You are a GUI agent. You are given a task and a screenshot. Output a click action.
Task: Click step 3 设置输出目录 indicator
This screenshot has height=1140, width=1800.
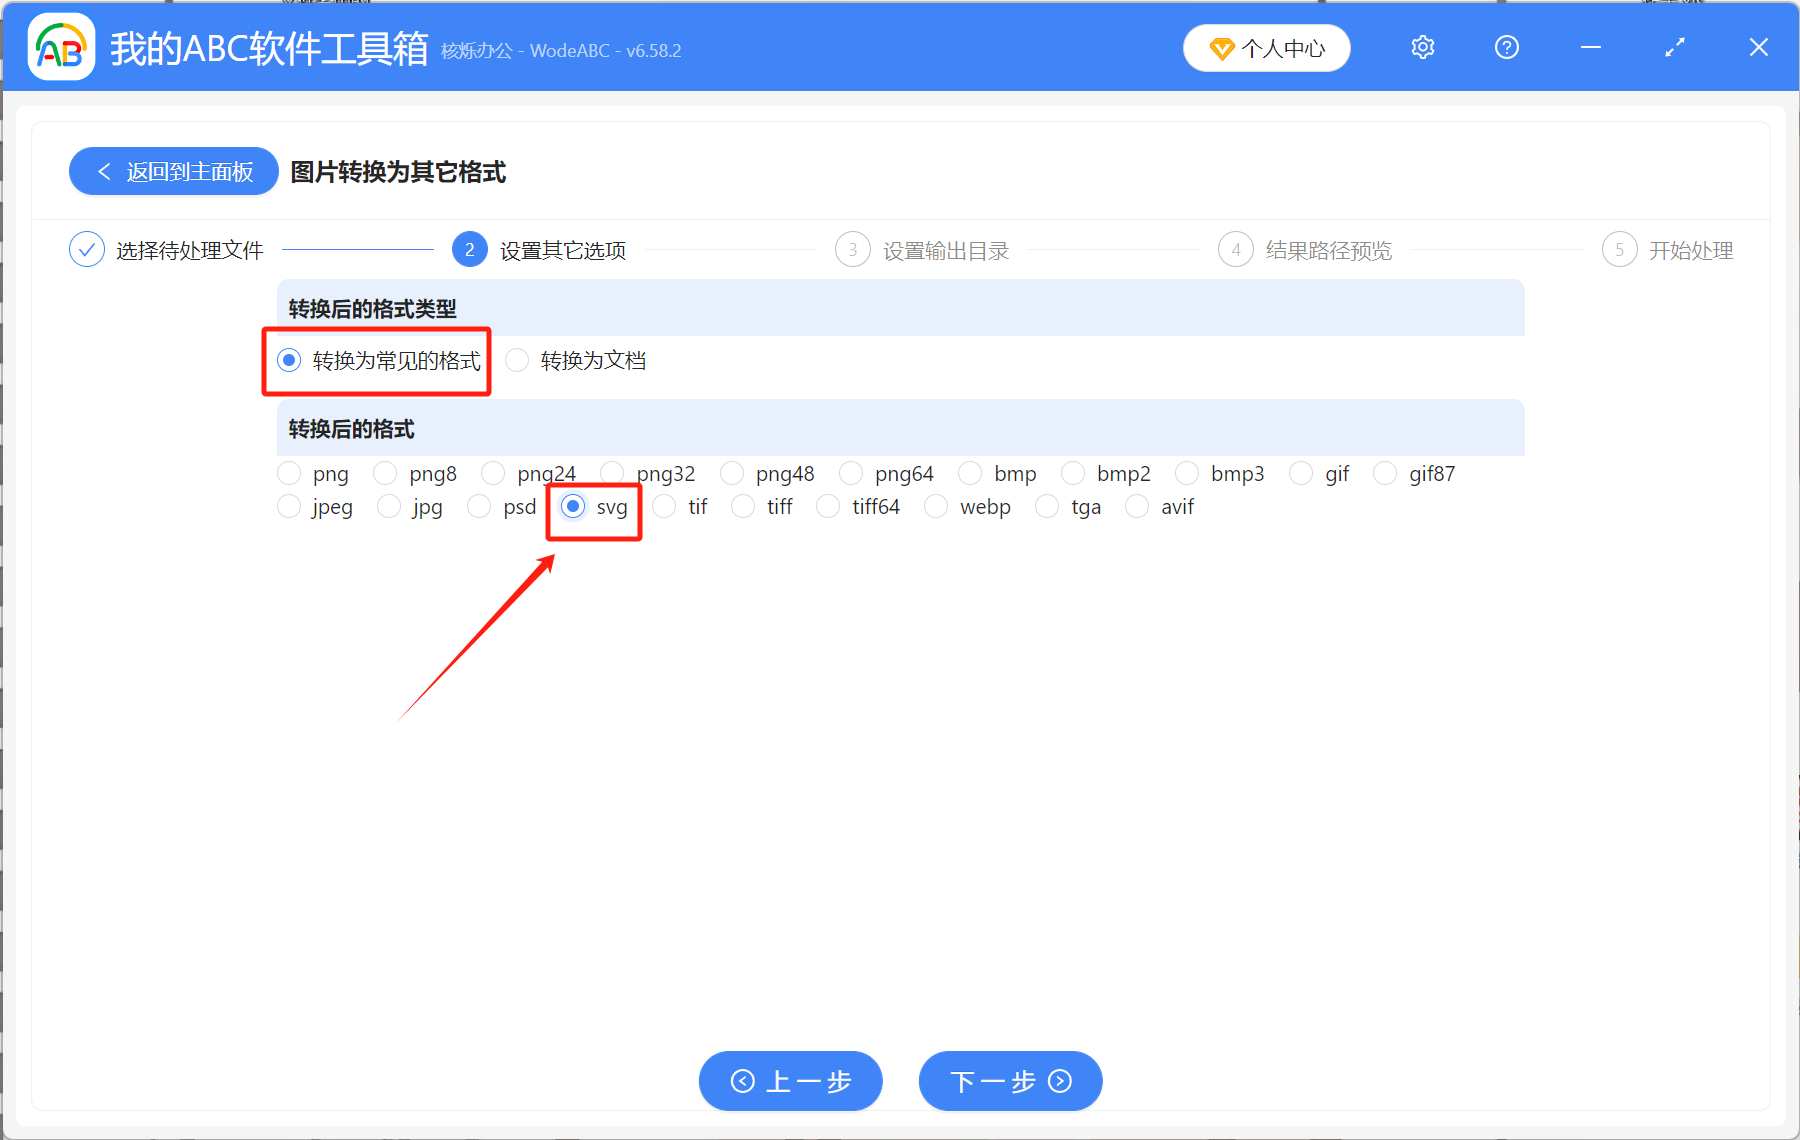(x=852, y=249)
